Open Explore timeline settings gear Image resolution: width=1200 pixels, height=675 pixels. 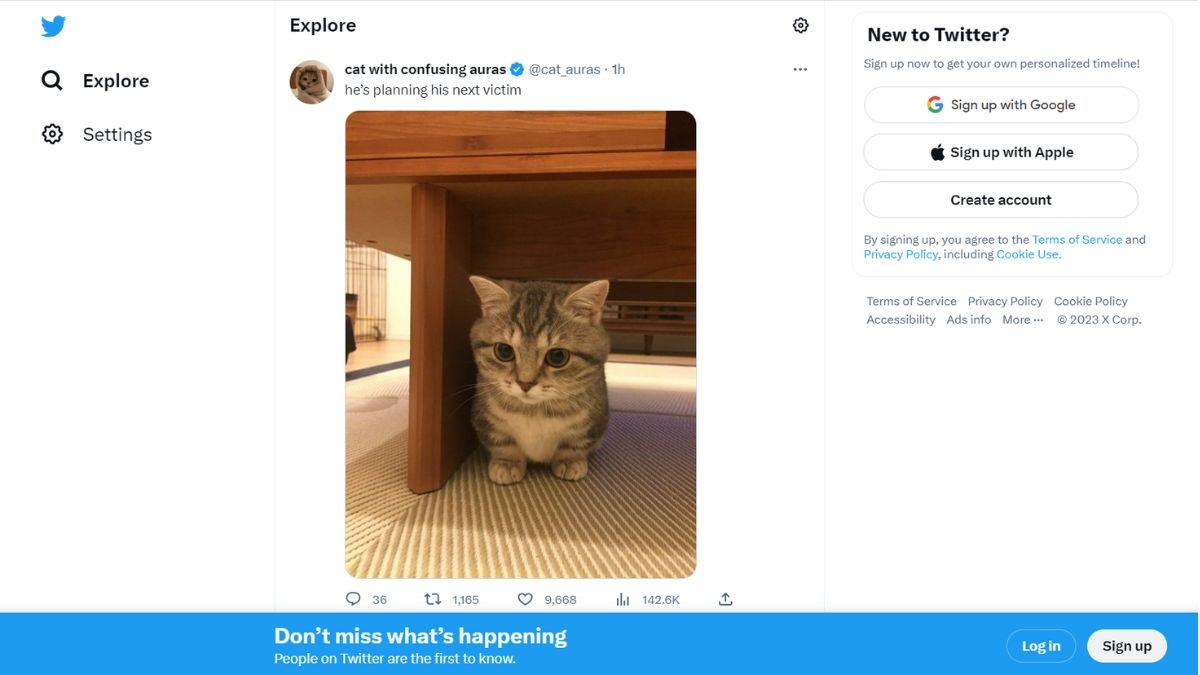pos(800,24)
